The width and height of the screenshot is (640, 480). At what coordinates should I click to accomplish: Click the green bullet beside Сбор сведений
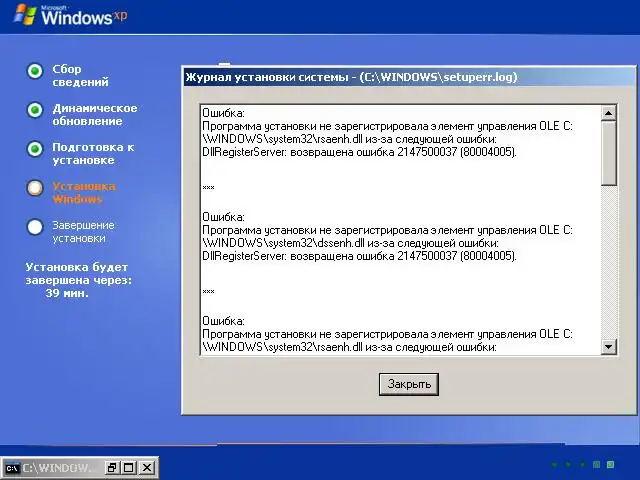[35, 71]
